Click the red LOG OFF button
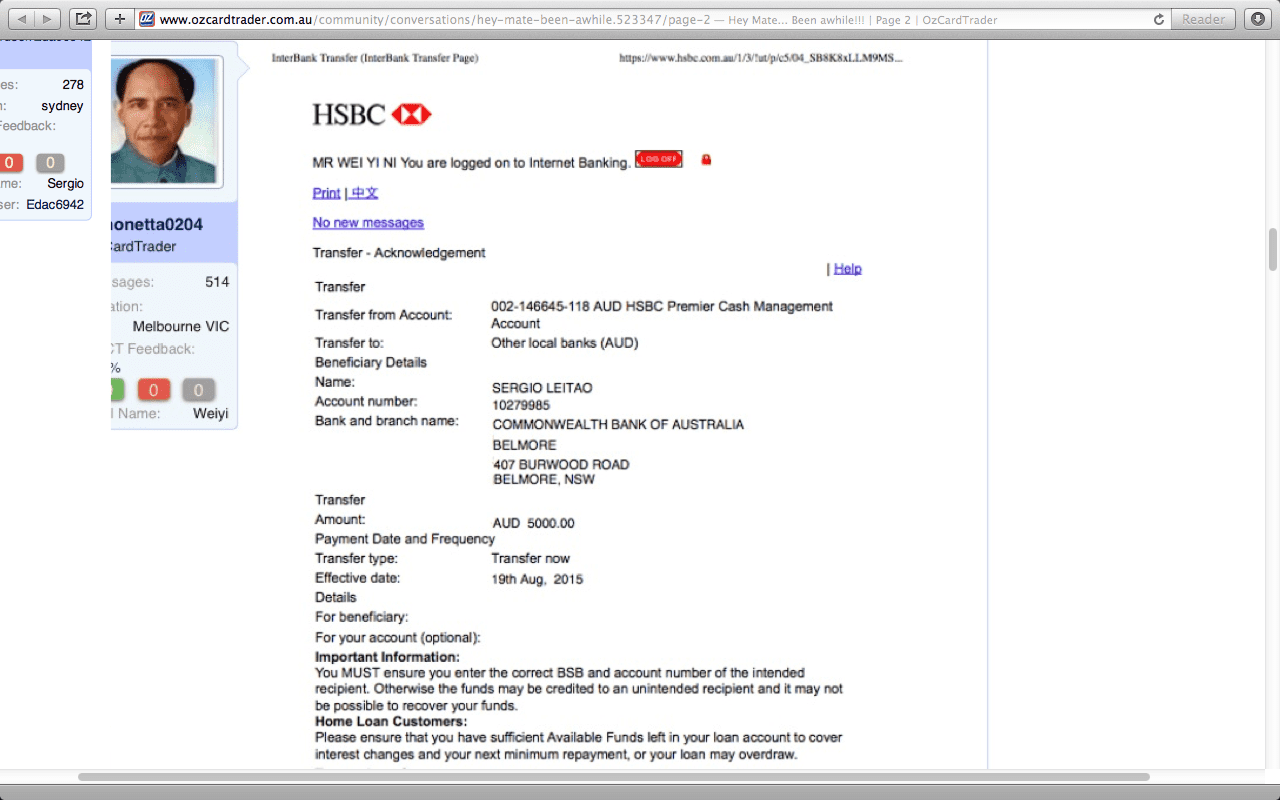Viewport: 1280px width, 800px height. (x=658, y=159)
